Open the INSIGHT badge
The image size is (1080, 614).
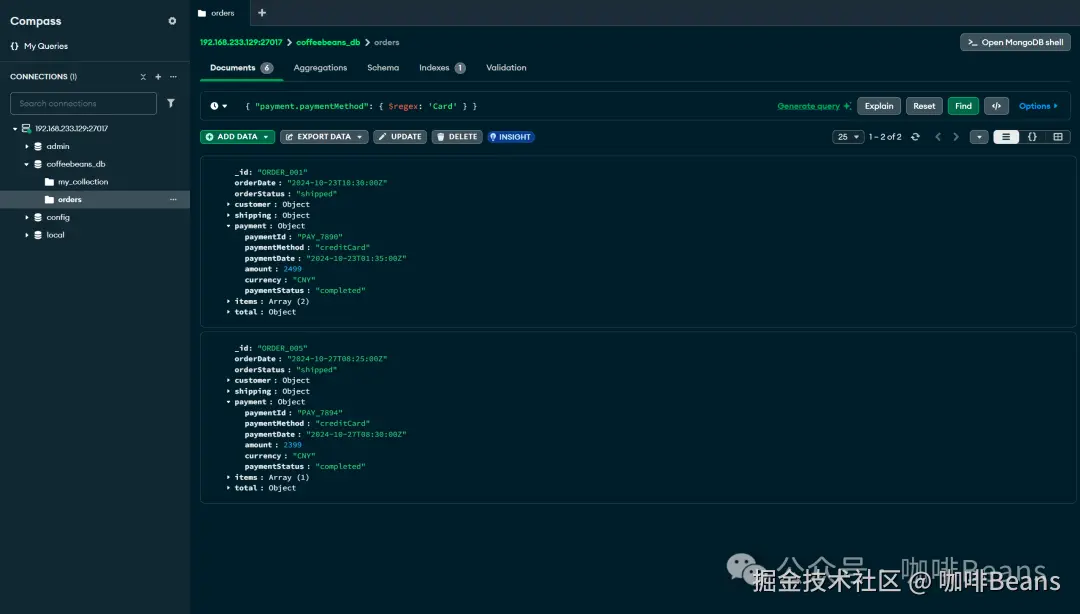(x=510, y=137)
